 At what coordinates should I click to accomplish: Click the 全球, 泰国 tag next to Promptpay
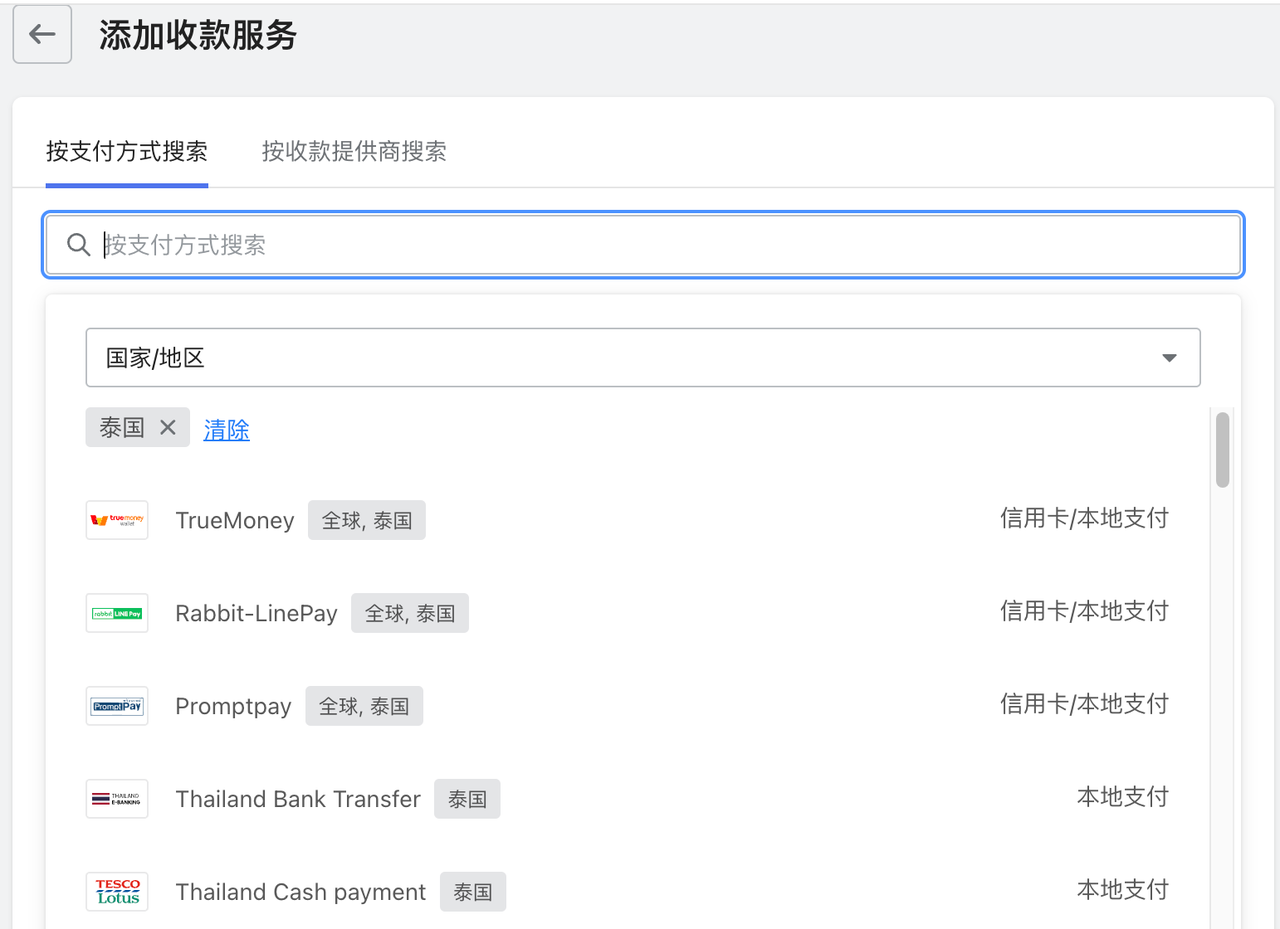coord(364,705)
